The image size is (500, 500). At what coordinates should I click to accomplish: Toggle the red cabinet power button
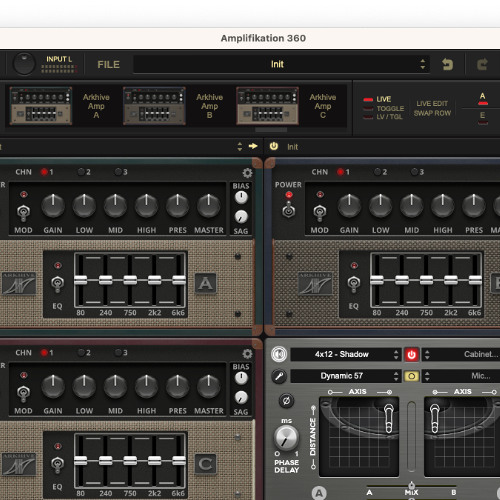(x=412, y=354)
